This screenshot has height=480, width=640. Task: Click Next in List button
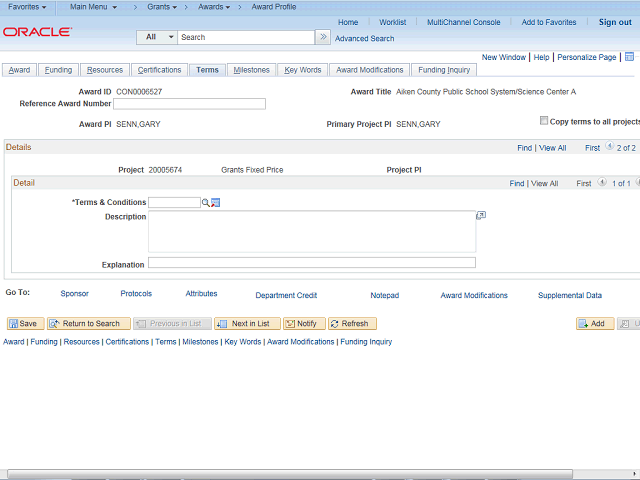click(x=247, y=324)
